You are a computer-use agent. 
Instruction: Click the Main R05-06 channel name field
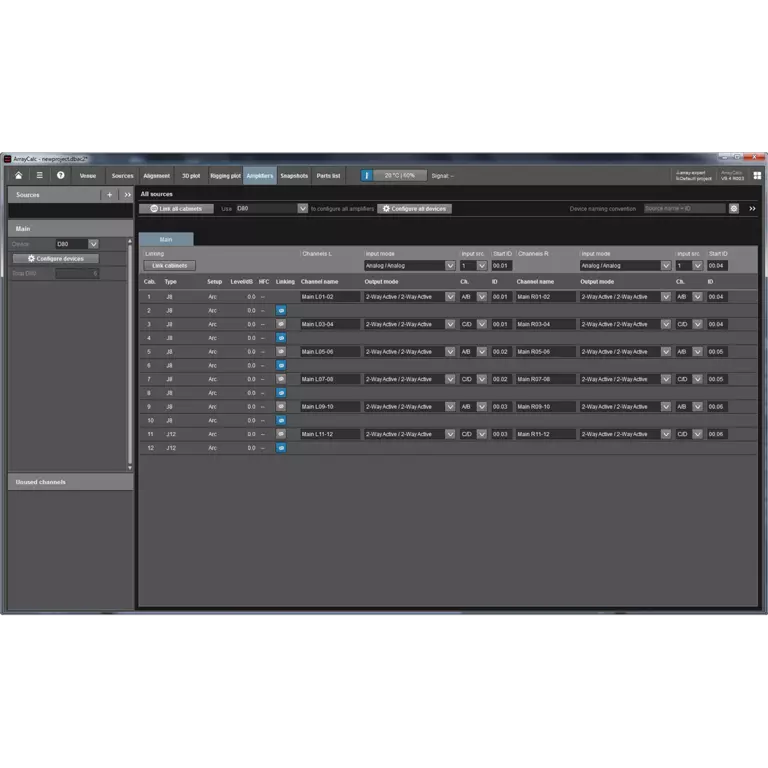pyautogui.click(x=546, y=352)
